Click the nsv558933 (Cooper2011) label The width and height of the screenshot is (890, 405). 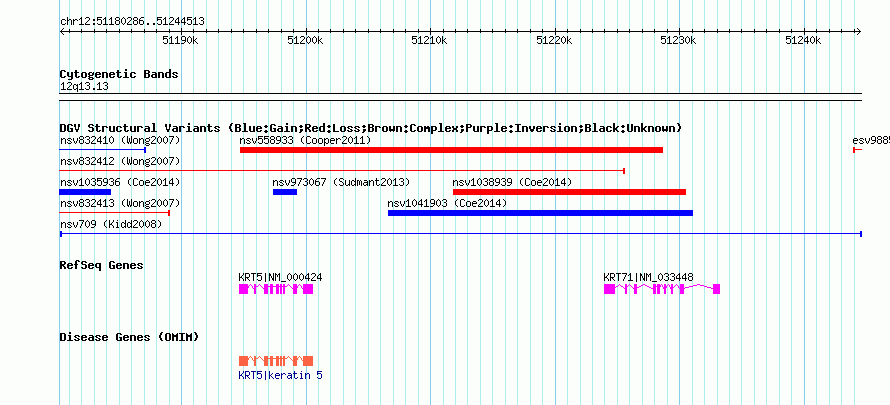point(305,140)
